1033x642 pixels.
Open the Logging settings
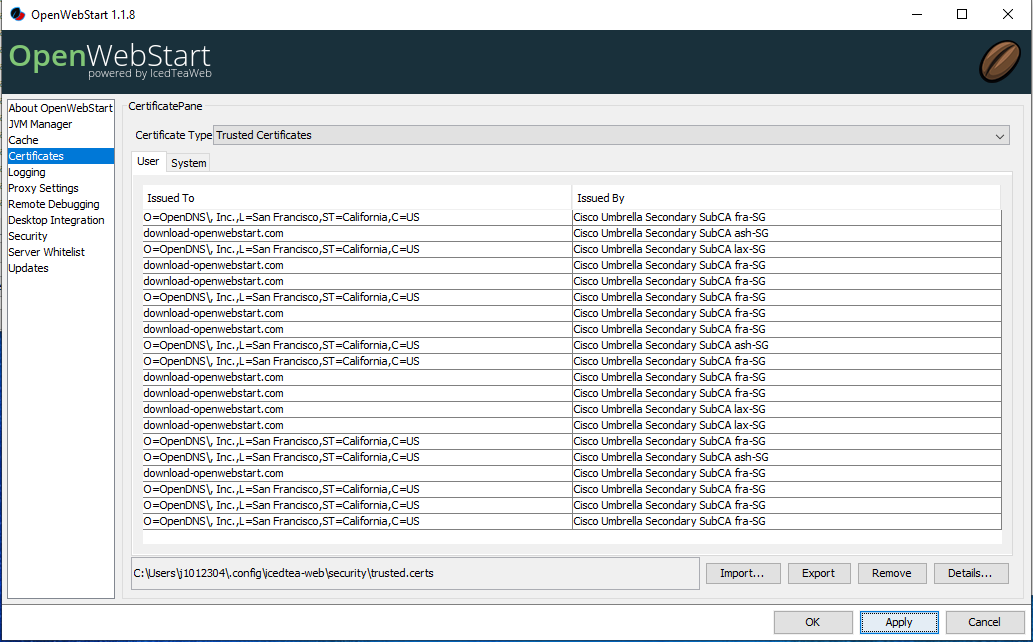click(61, 172)
